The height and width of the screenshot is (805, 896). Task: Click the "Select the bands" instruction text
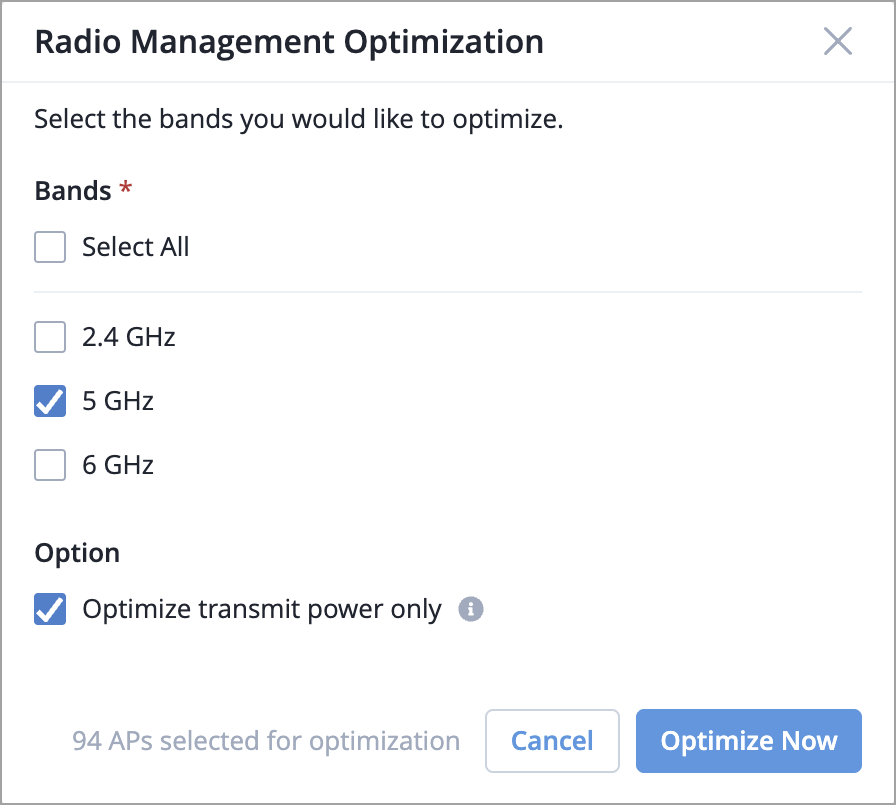tap(299, 120)
